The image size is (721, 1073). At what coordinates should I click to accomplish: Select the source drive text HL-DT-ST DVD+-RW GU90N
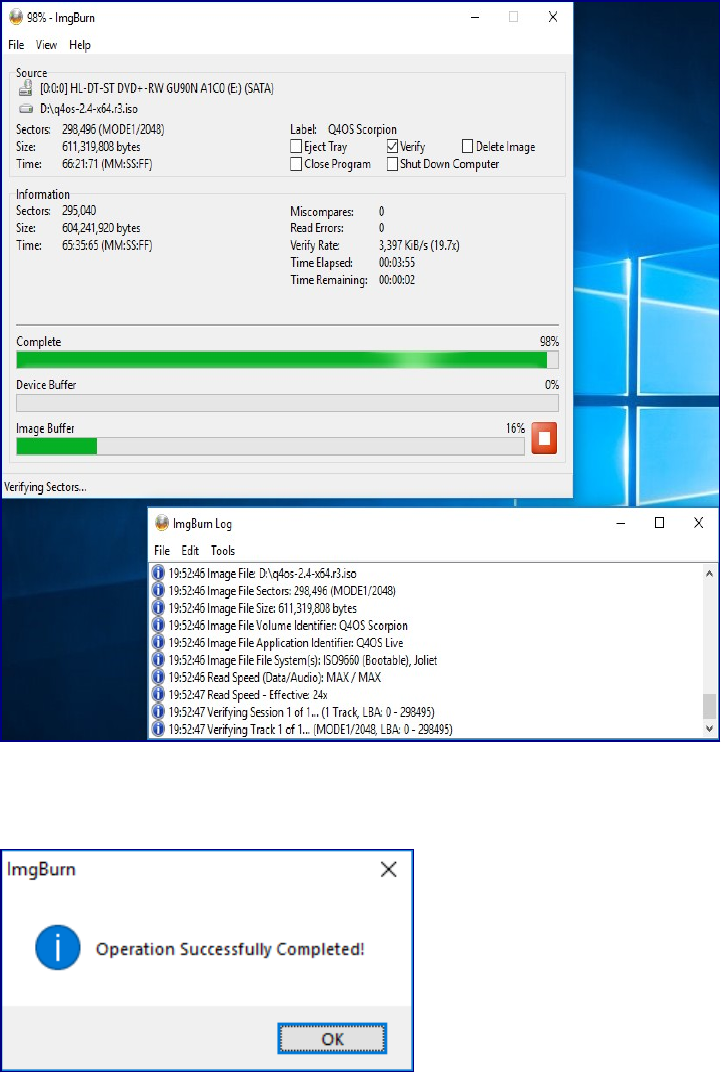pos(157,88)
